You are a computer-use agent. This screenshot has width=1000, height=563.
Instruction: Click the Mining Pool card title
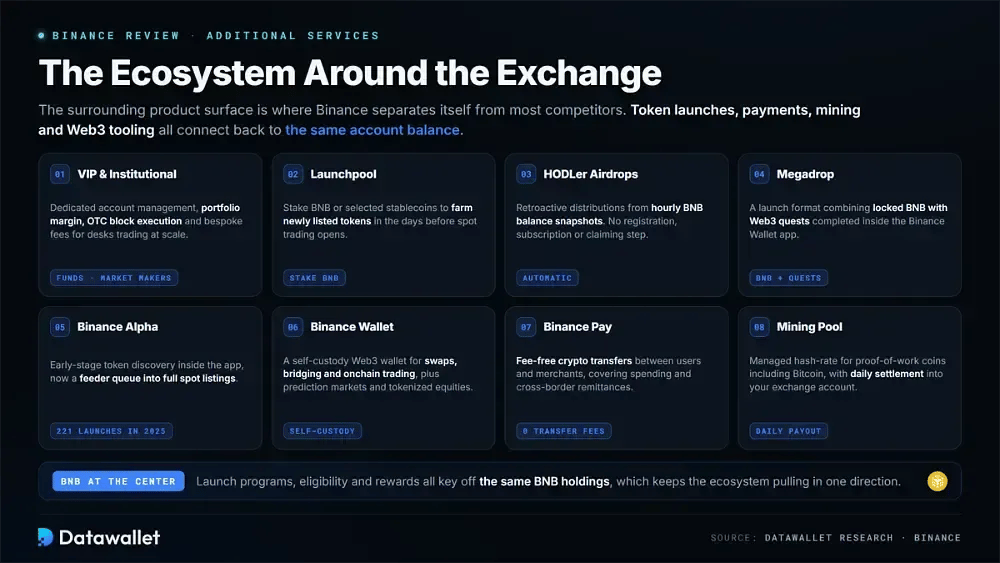pos(809,327)
